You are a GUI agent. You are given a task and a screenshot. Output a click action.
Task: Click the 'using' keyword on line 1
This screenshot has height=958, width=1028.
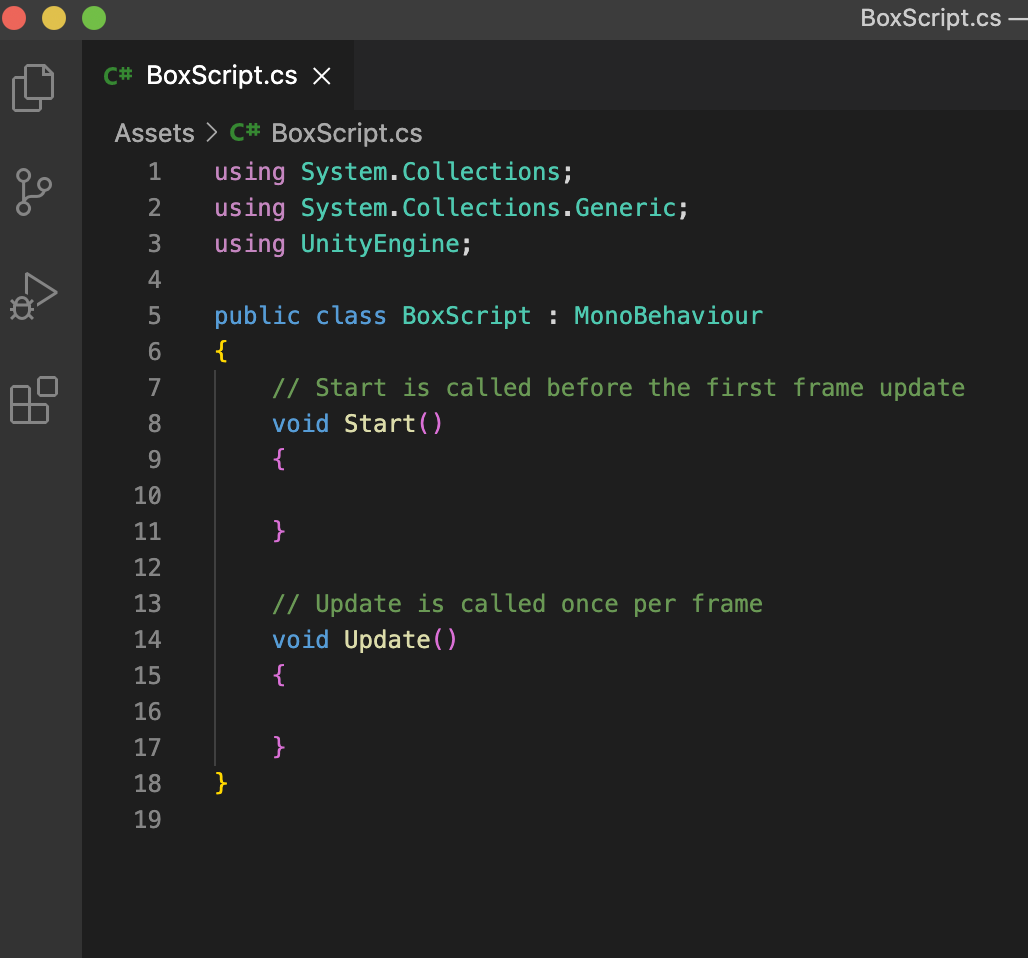250,172
